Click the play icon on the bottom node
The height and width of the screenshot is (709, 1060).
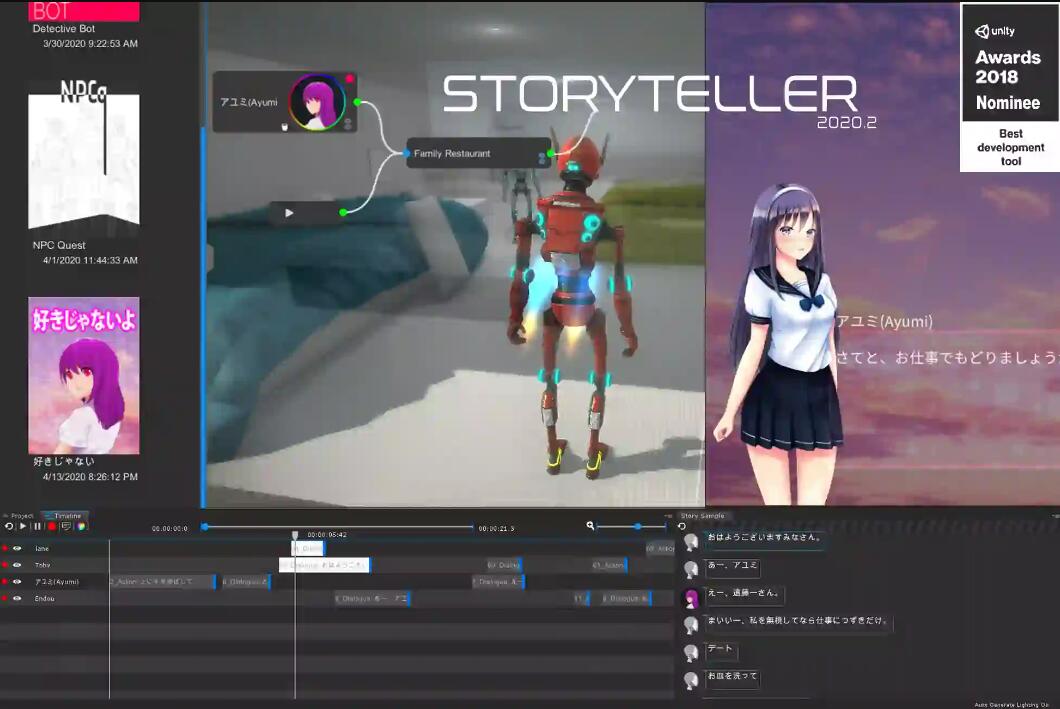[x=289, y=212]
